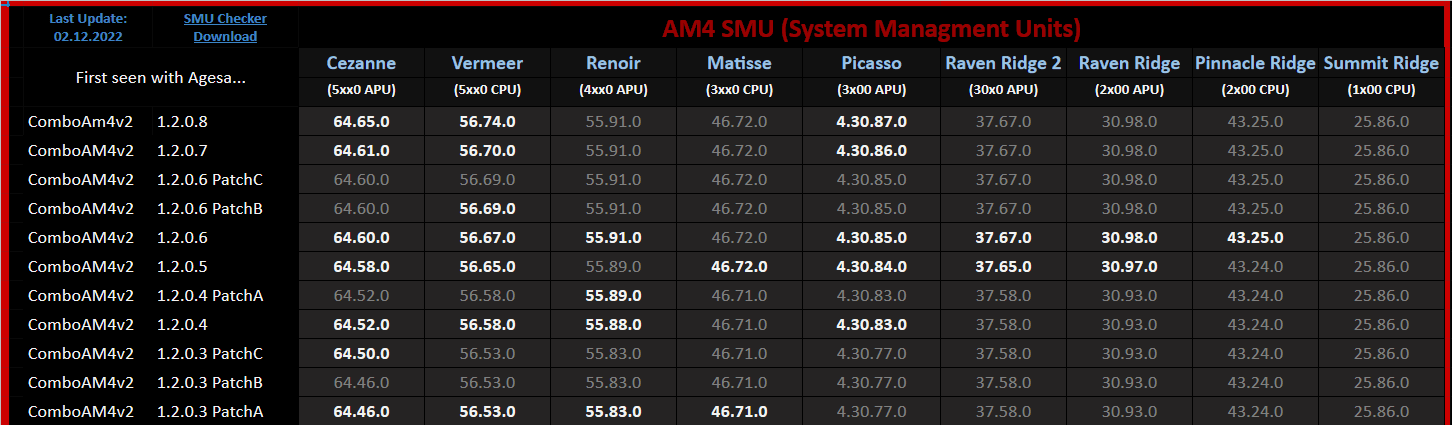This screenshot has width=1452, height=425.
Task: Select the Last Update date 02.12.2022
Action: click(90, 36)
